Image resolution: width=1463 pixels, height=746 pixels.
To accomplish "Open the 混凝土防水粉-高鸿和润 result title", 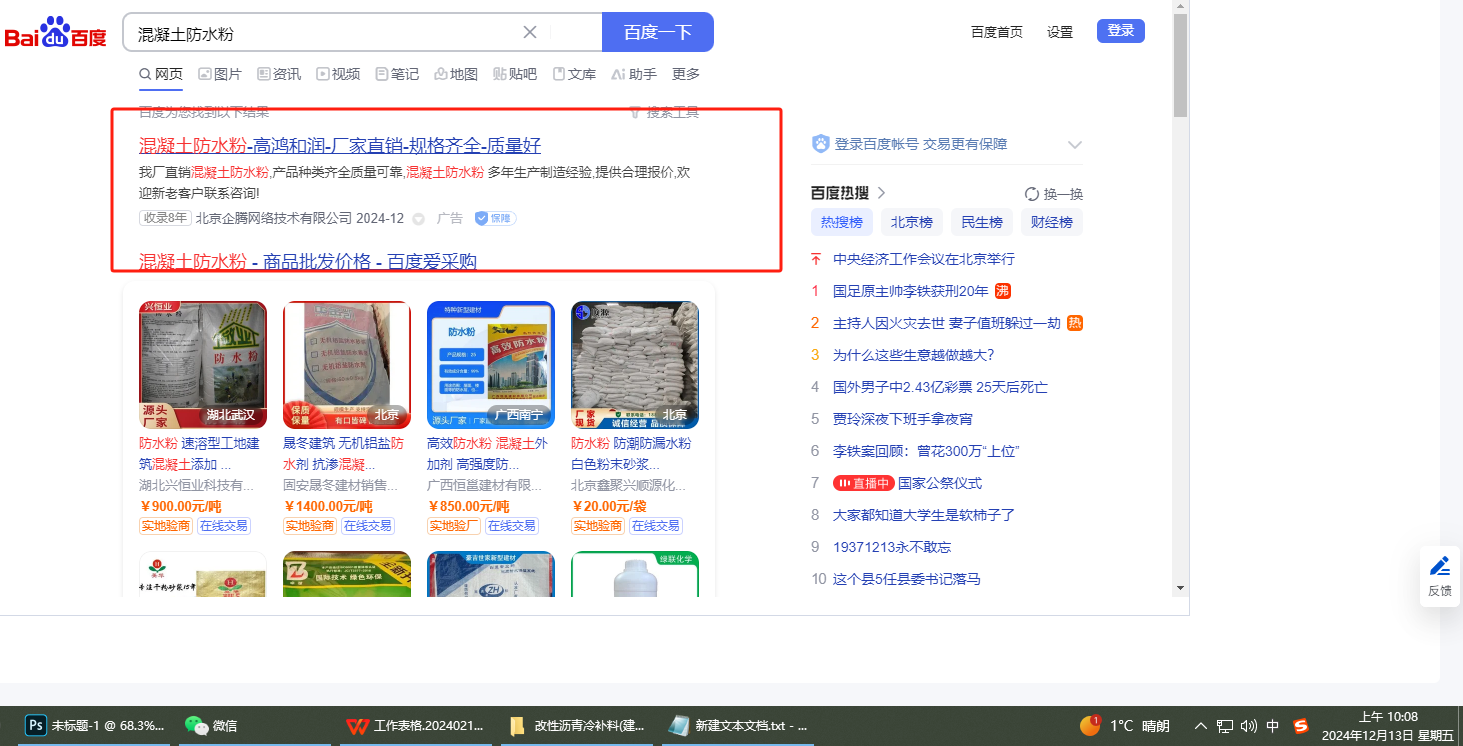I will 340,145.
